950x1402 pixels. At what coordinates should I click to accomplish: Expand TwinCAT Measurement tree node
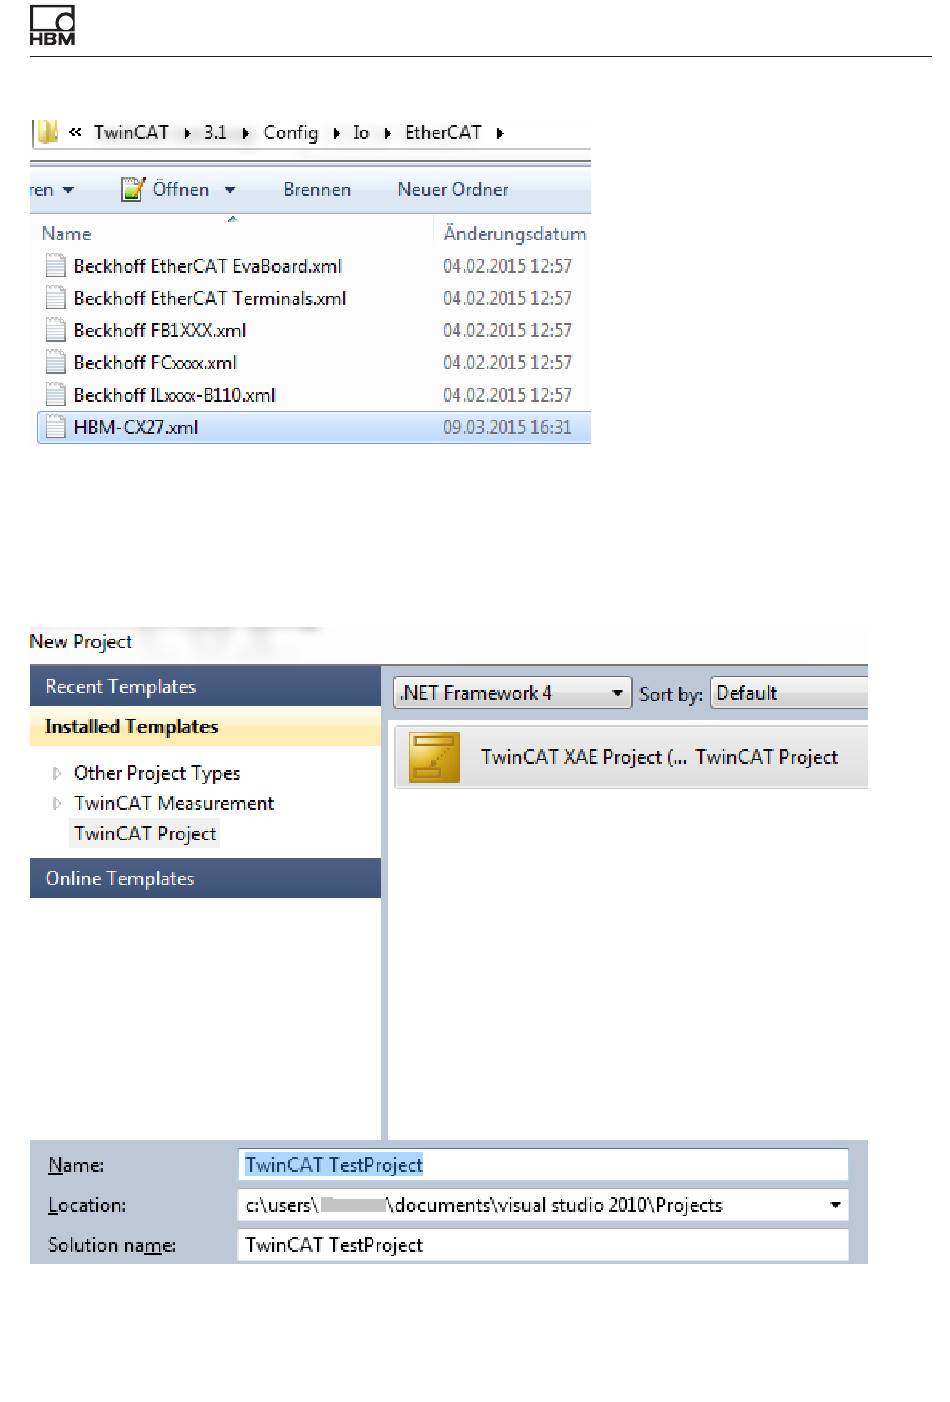pos(57,803)
